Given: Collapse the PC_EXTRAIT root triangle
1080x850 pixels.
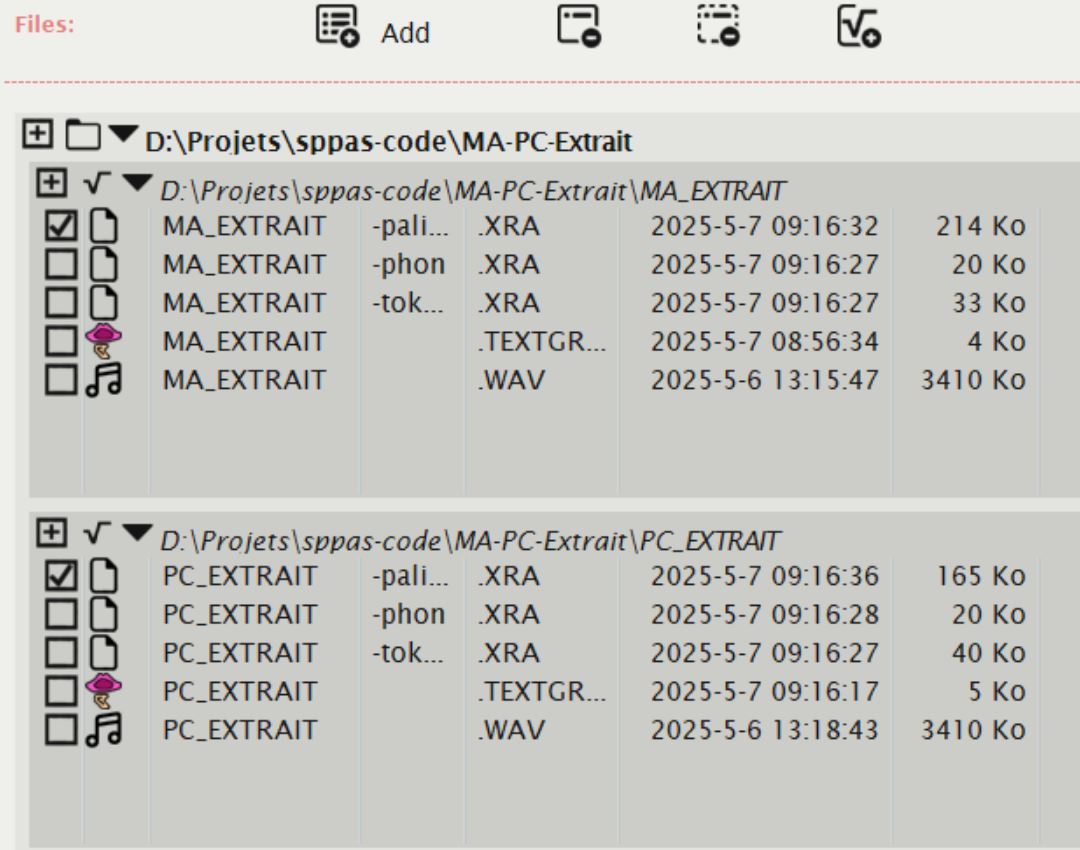Looking at the screenshot, I should point(137,532).
